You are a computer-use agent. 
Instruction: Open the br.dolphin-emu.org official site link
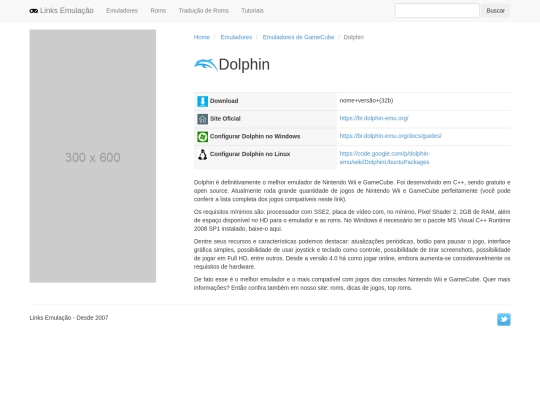click(374, 118)
